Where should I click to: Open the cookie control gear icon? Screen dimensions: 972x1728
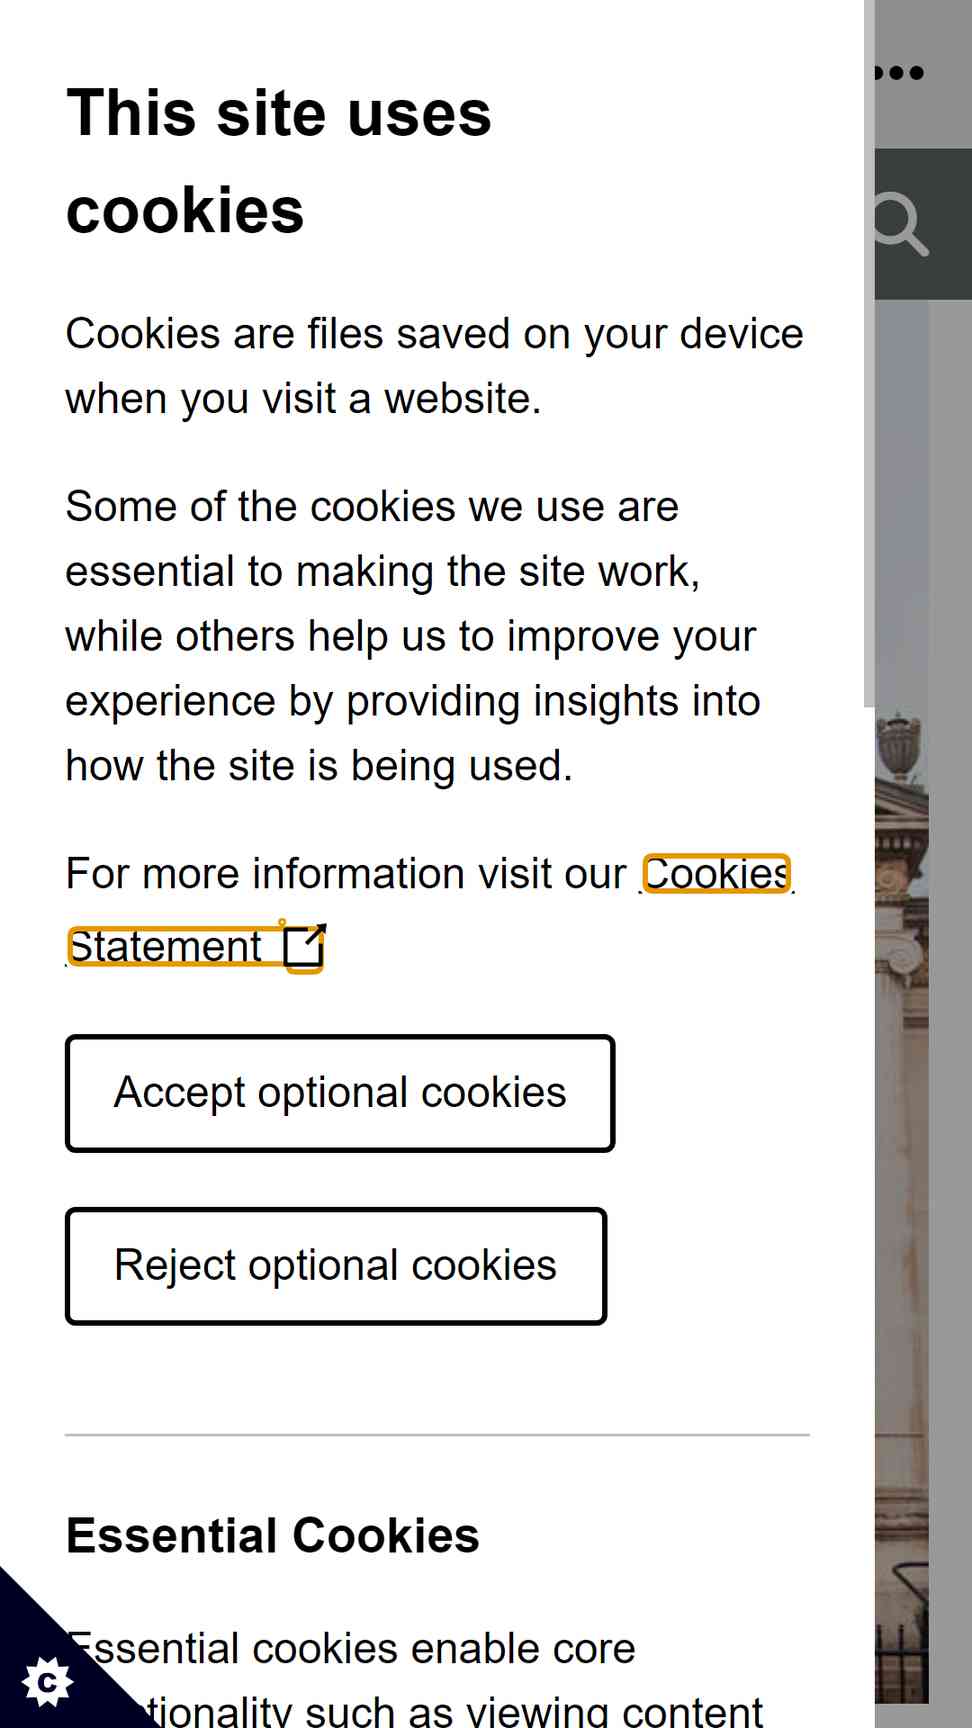click(47, 1682)
